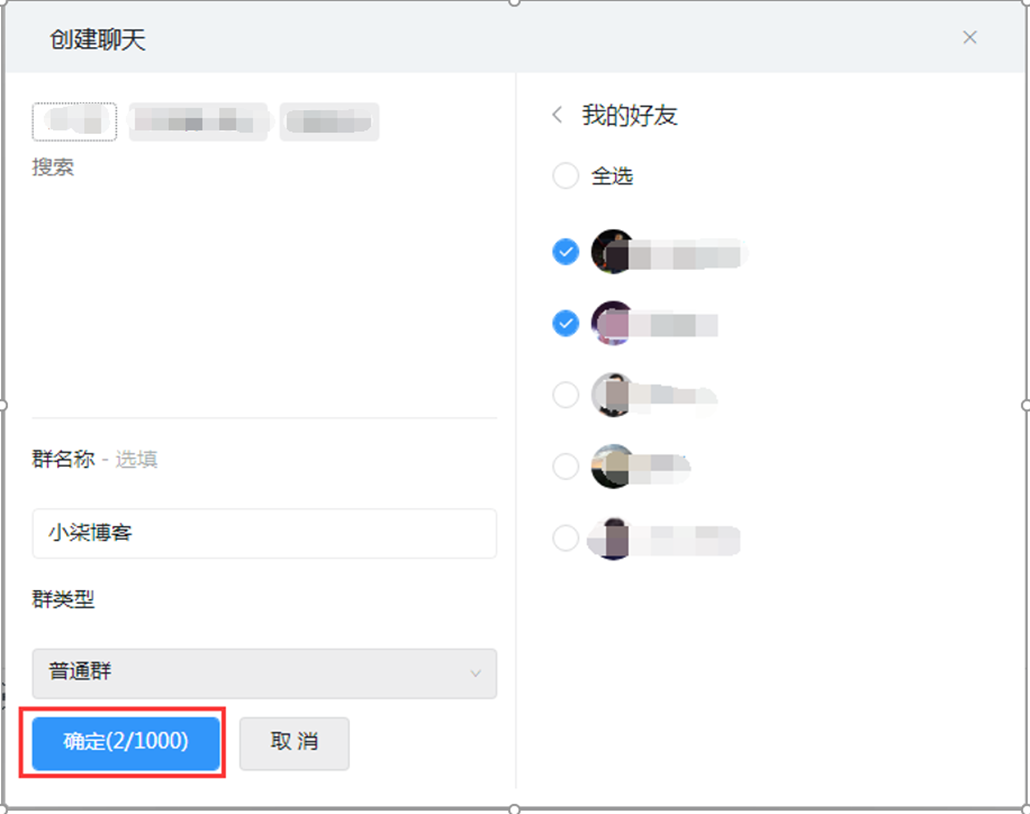Click 确定(2/1000) to confirm
The image size is (1030, 814).
click(x=126, y=742)
